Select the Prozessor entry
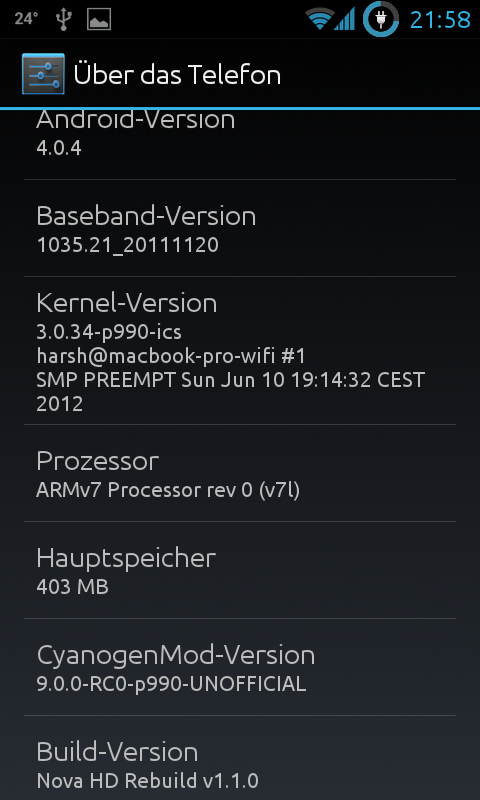The height and width of the screenshot is (800, 480). [240, 473]
